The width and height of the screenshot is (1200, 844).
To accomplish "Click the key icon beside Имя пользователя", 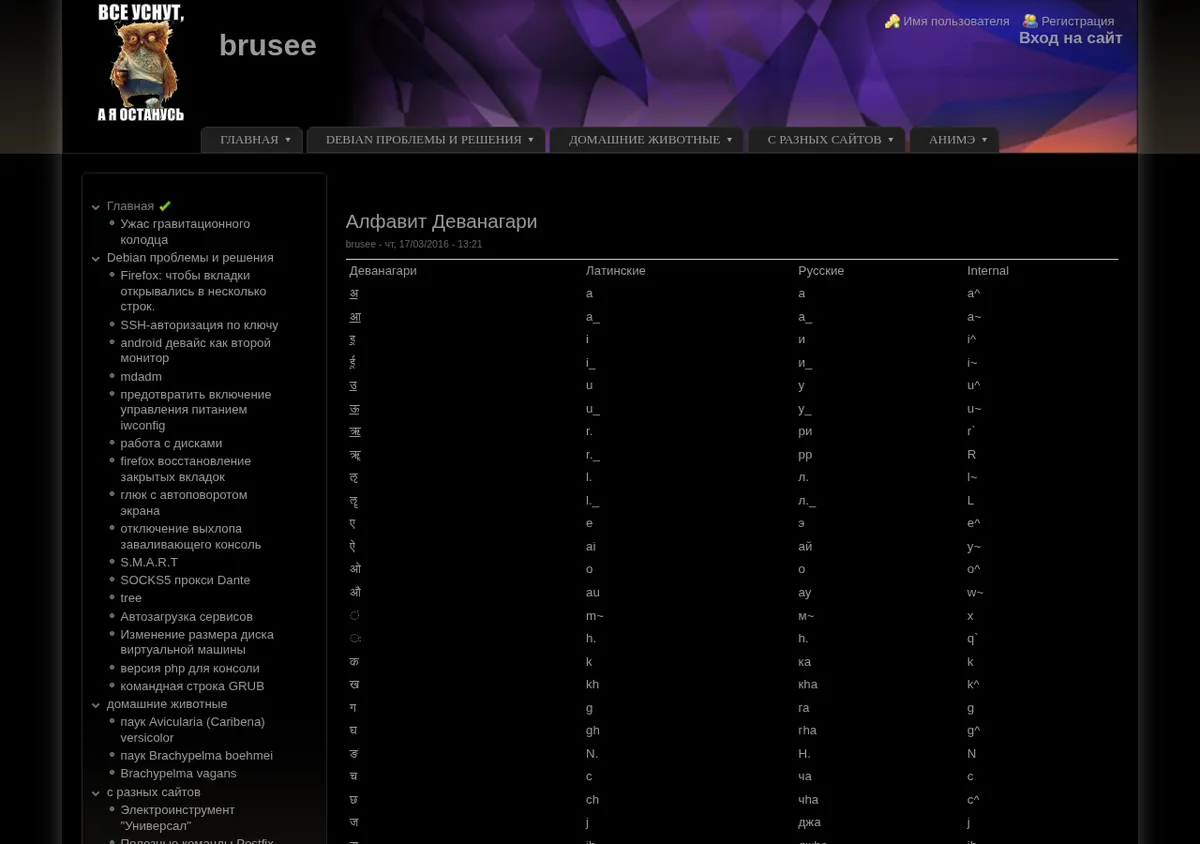I will [892, 21].
